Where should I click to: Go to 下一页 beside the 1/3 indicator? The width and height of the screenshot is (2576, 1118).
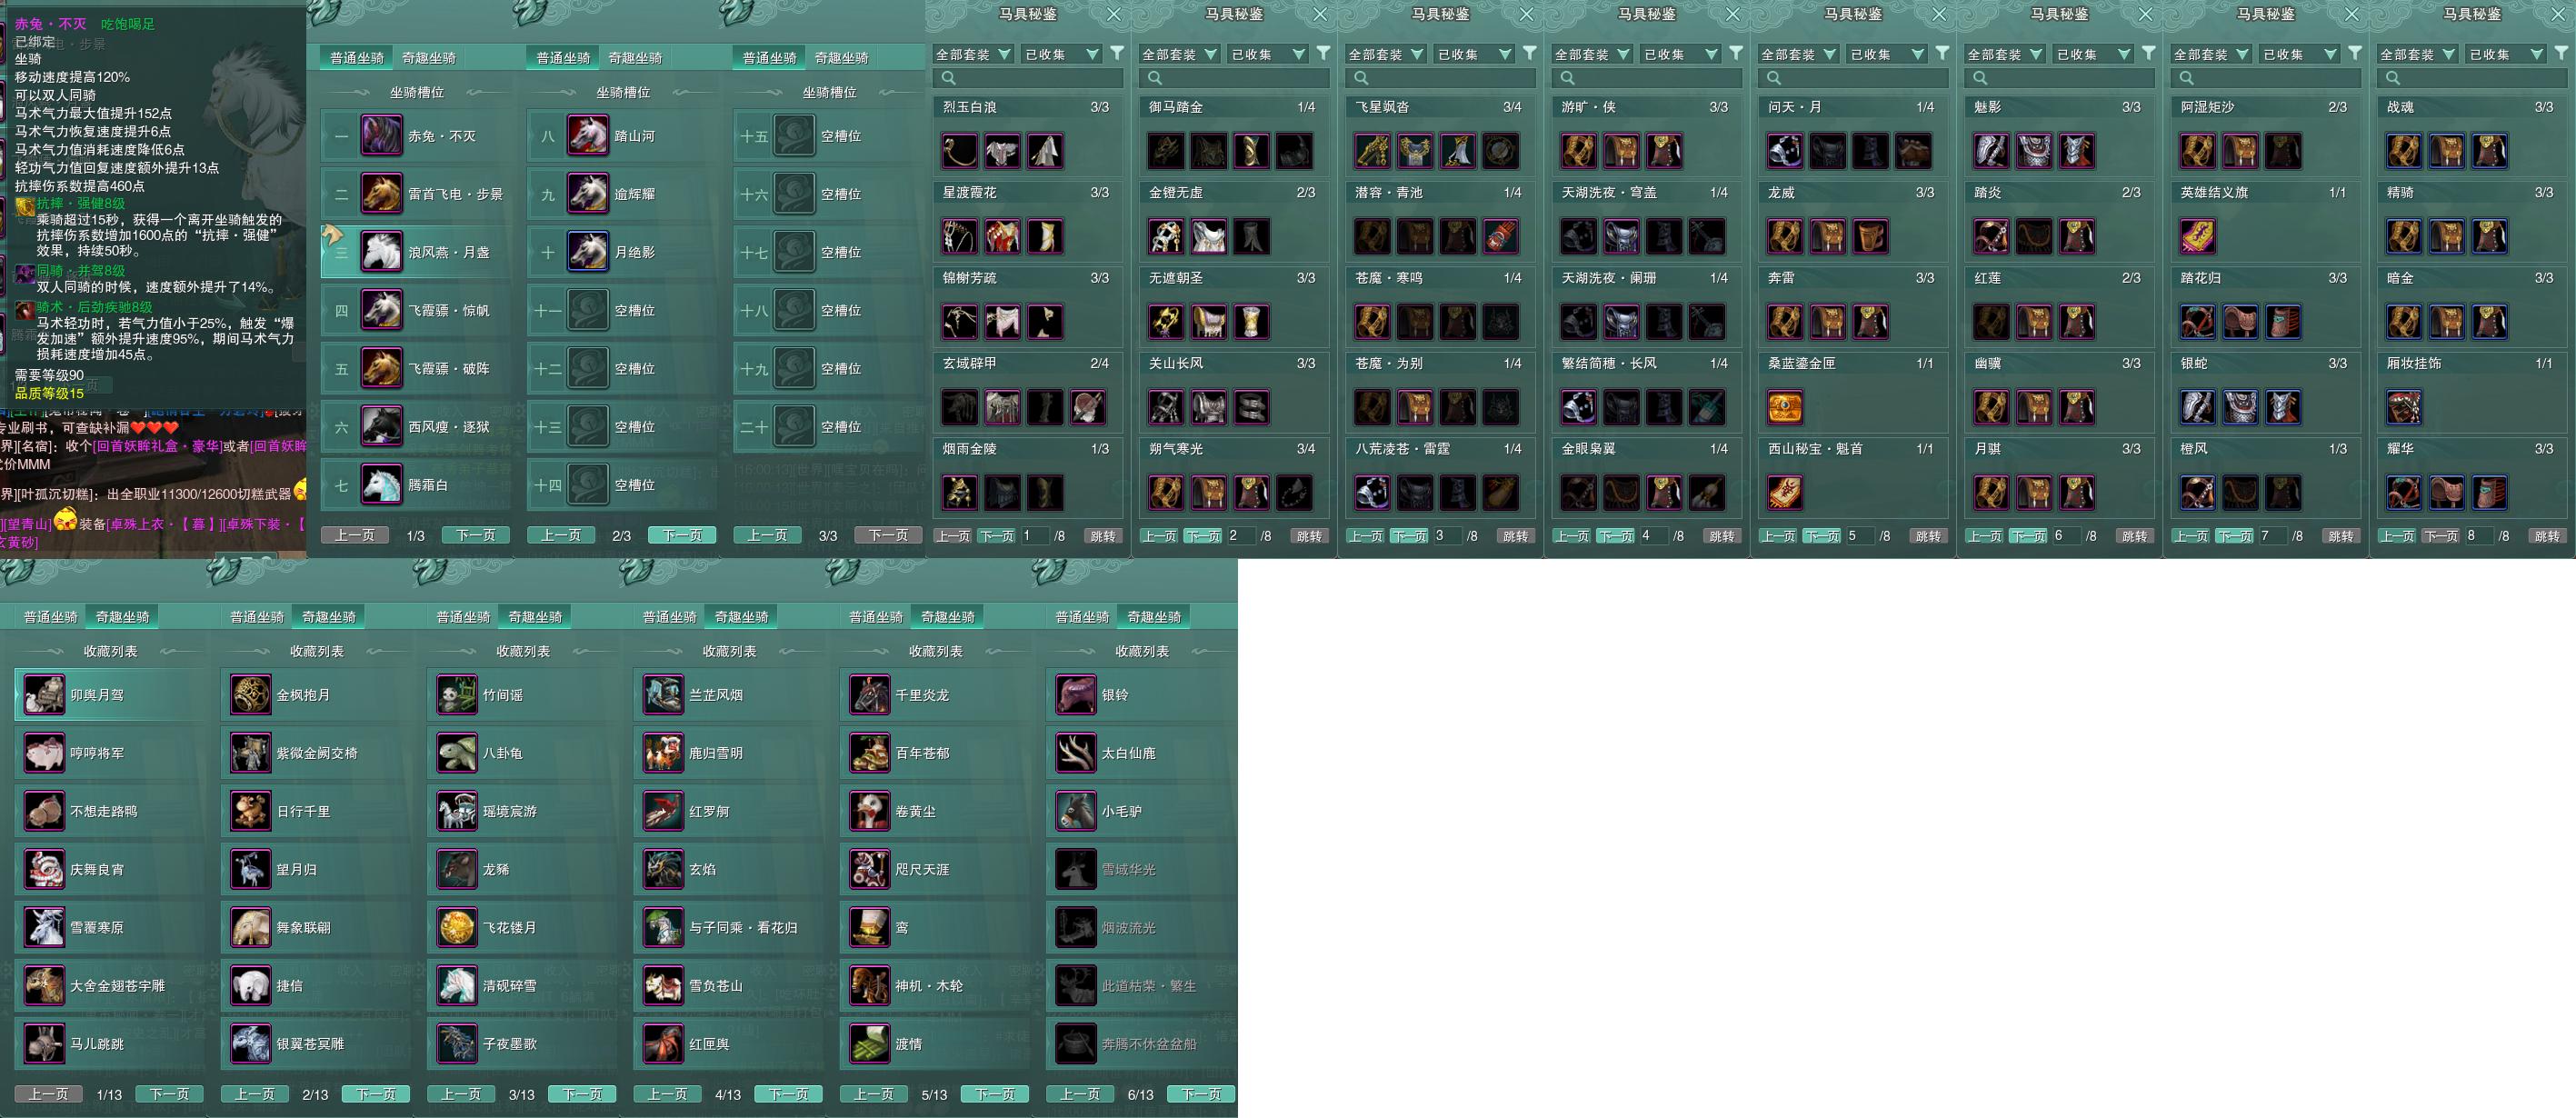pyautogui.click(x=476, y=535)
